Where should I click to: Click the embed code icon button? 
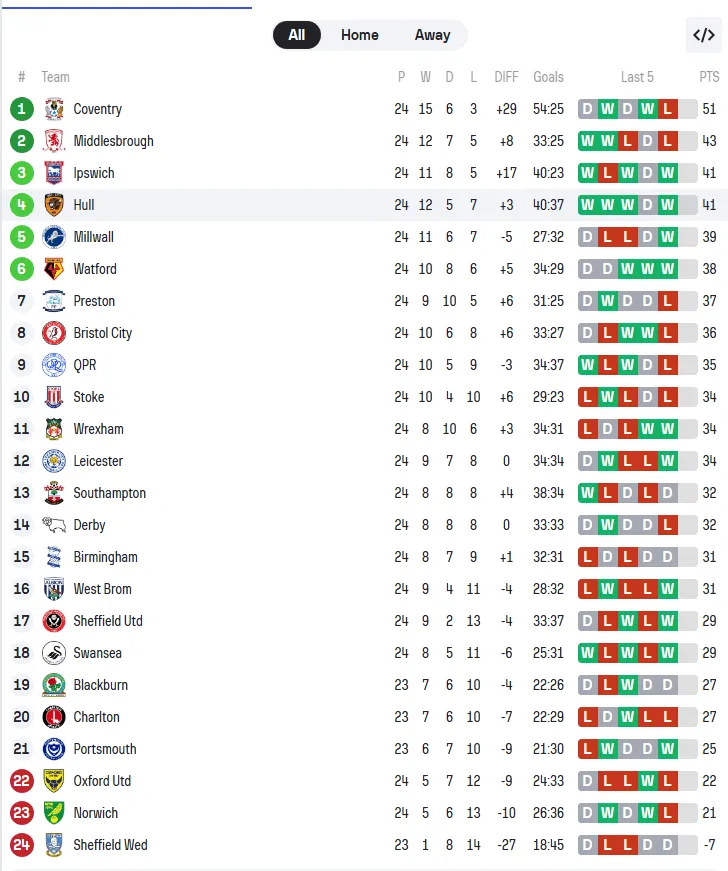point(704,35)
